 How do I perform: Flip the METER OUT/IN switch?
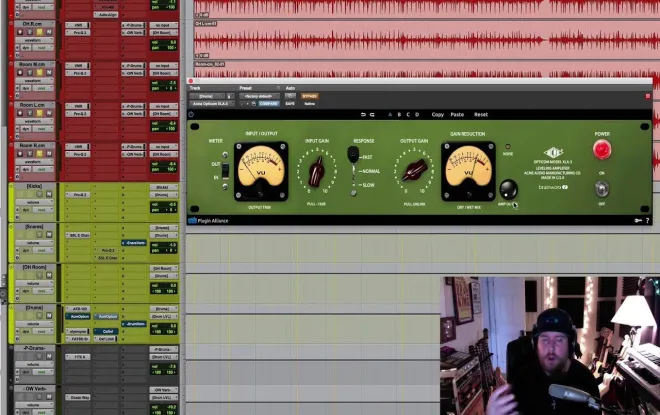coord(226,170)
